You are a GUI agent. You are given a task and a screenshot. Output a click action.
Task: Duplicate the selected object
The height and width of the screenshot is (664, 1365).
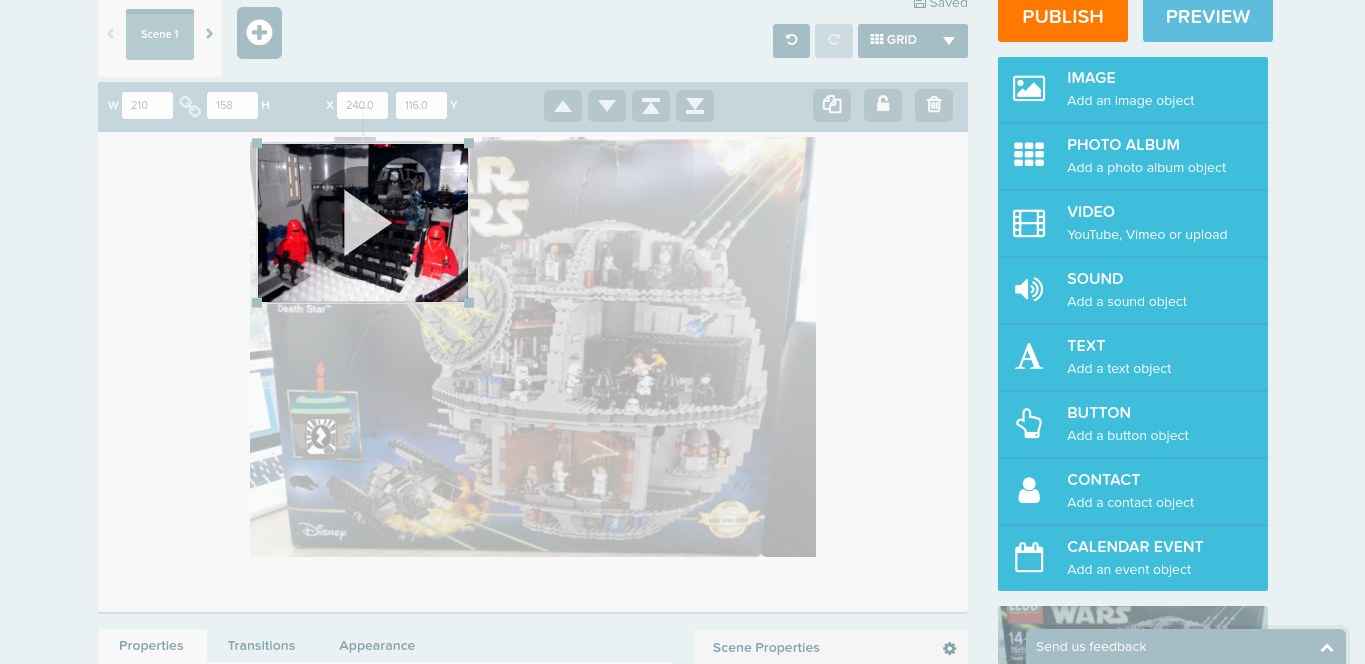click(832, 105)
